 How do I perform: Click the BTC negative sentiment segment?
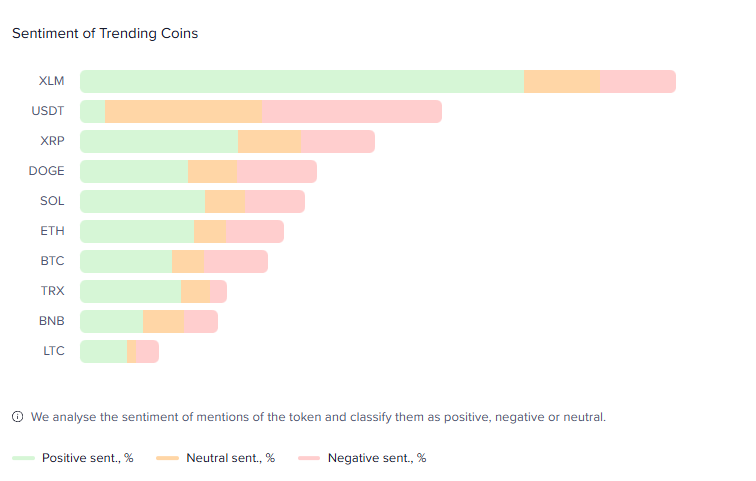pos(235,262)
